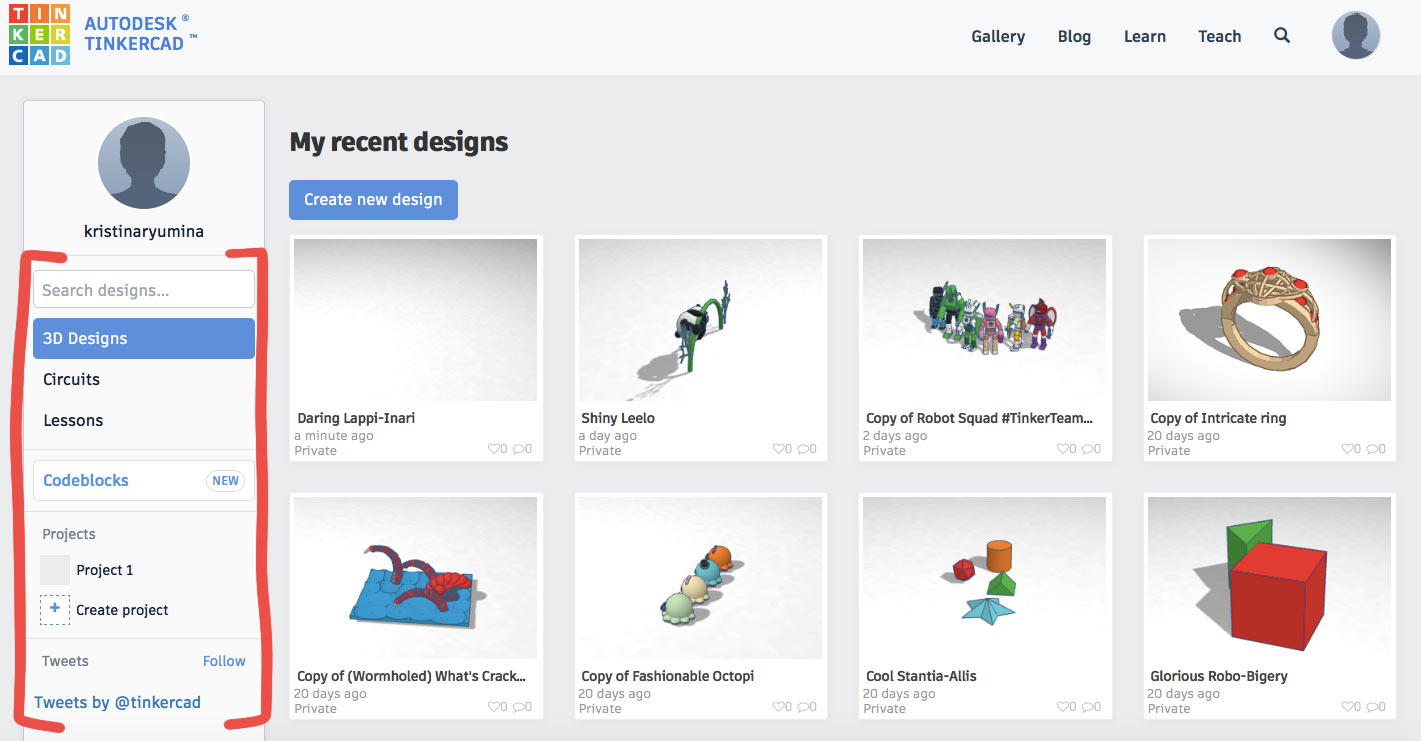This screenshot has width=1421, height=741.
Task: Click comment icon on Copy of Robot Squad
Action: (1088, 450)
